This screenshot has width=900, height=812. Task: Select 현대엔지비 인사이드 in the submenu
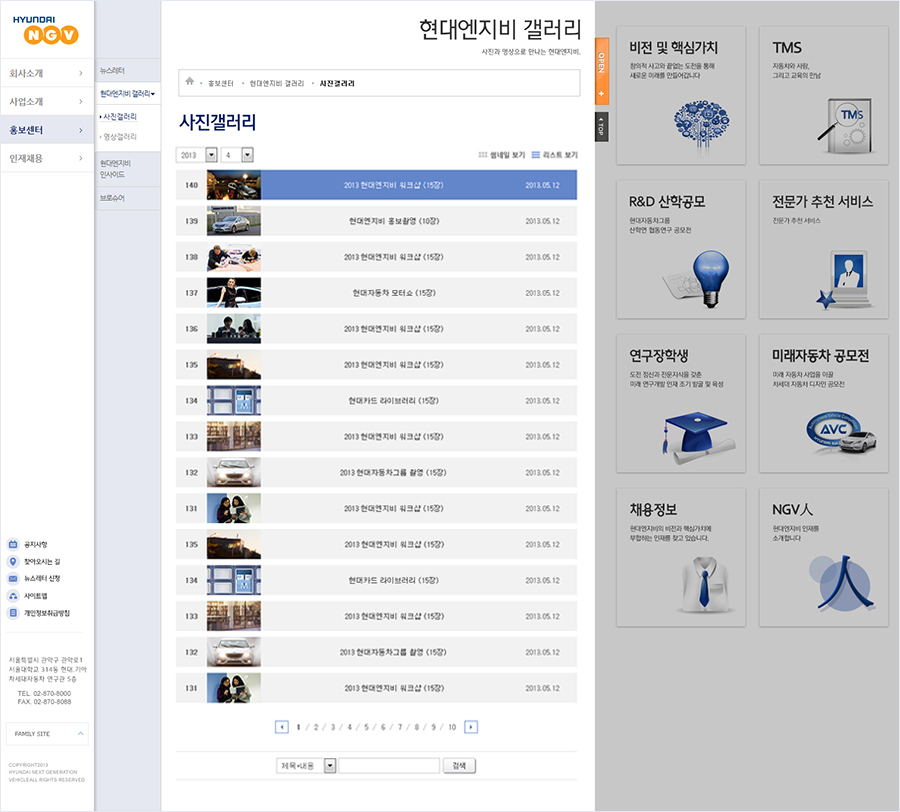(115, 169)
